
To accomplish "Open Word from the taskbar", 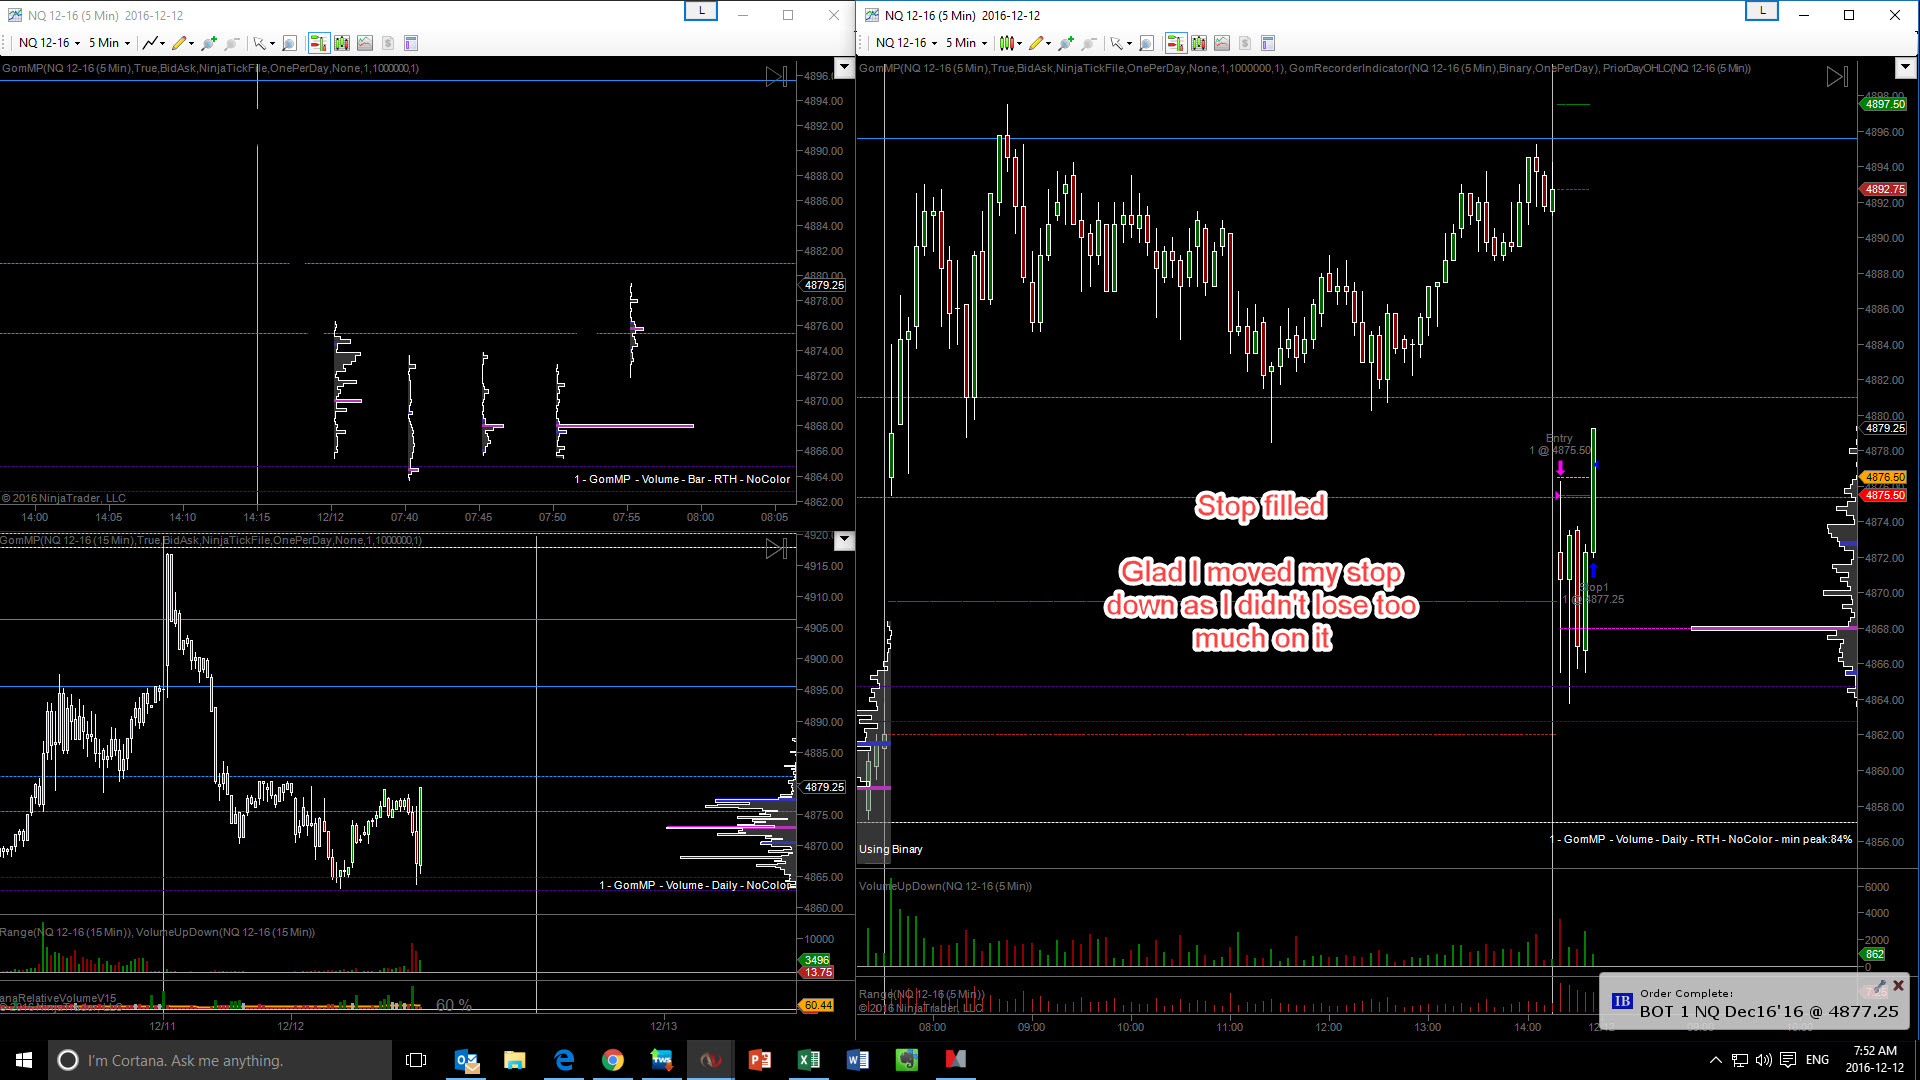I will [858, 1060].
